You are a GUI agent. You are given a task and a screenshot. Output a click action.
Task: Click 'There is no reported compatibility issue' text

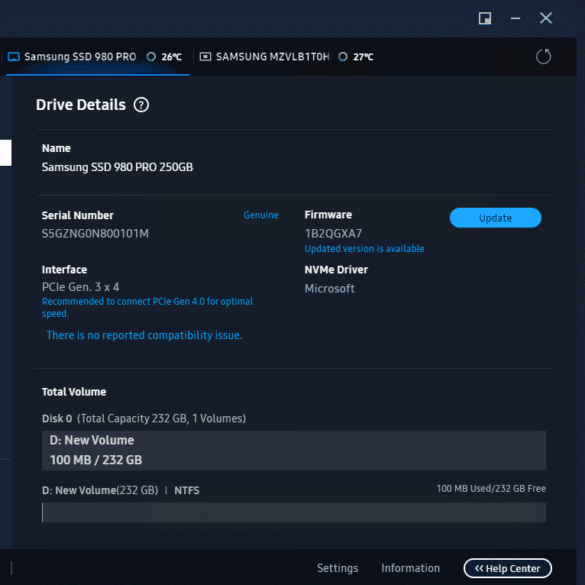point(144,335)
